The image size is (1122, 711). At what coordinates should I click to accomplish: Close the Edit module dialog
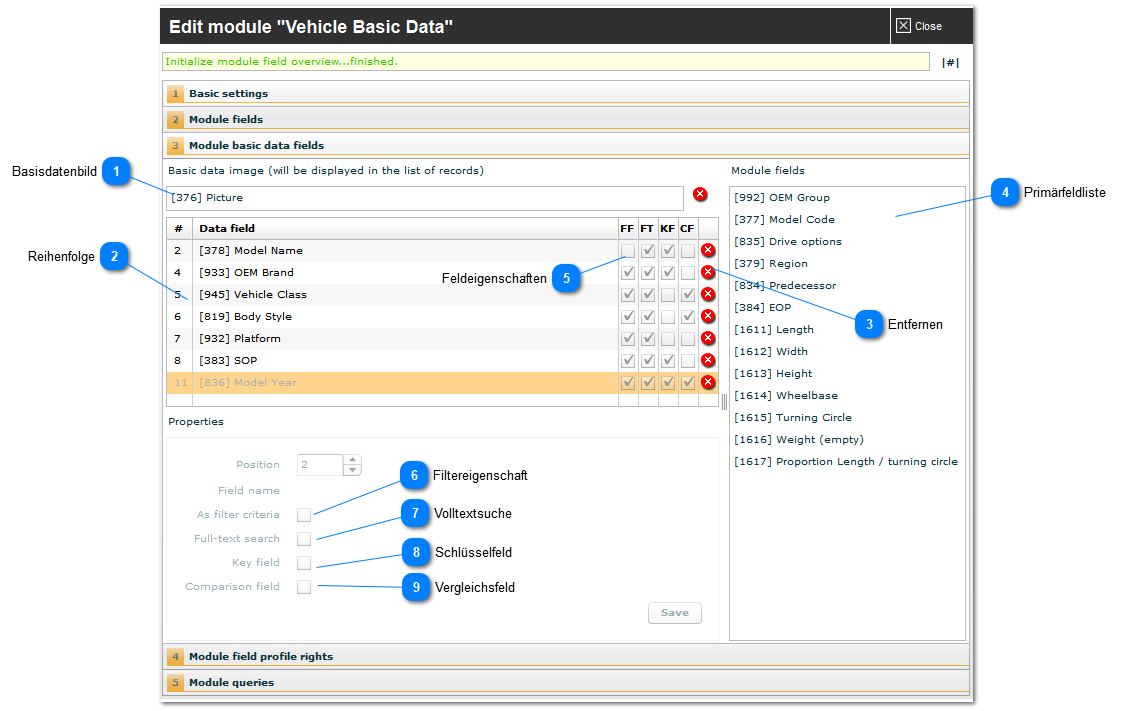click(919, 26)
